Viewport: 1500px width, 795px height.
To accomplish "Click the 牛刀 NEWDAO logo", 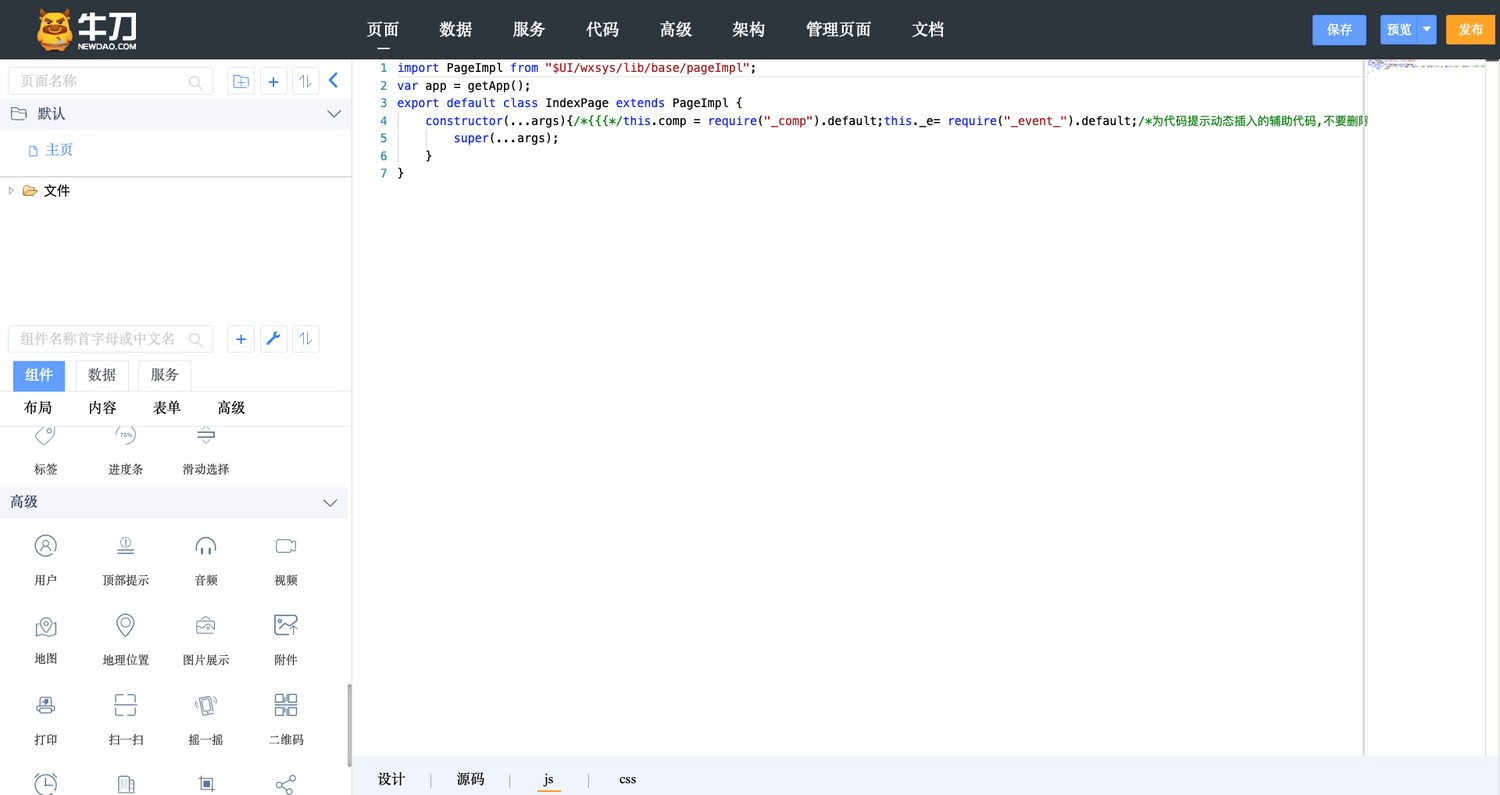I will pyautogui.click(x=87, y=29).
